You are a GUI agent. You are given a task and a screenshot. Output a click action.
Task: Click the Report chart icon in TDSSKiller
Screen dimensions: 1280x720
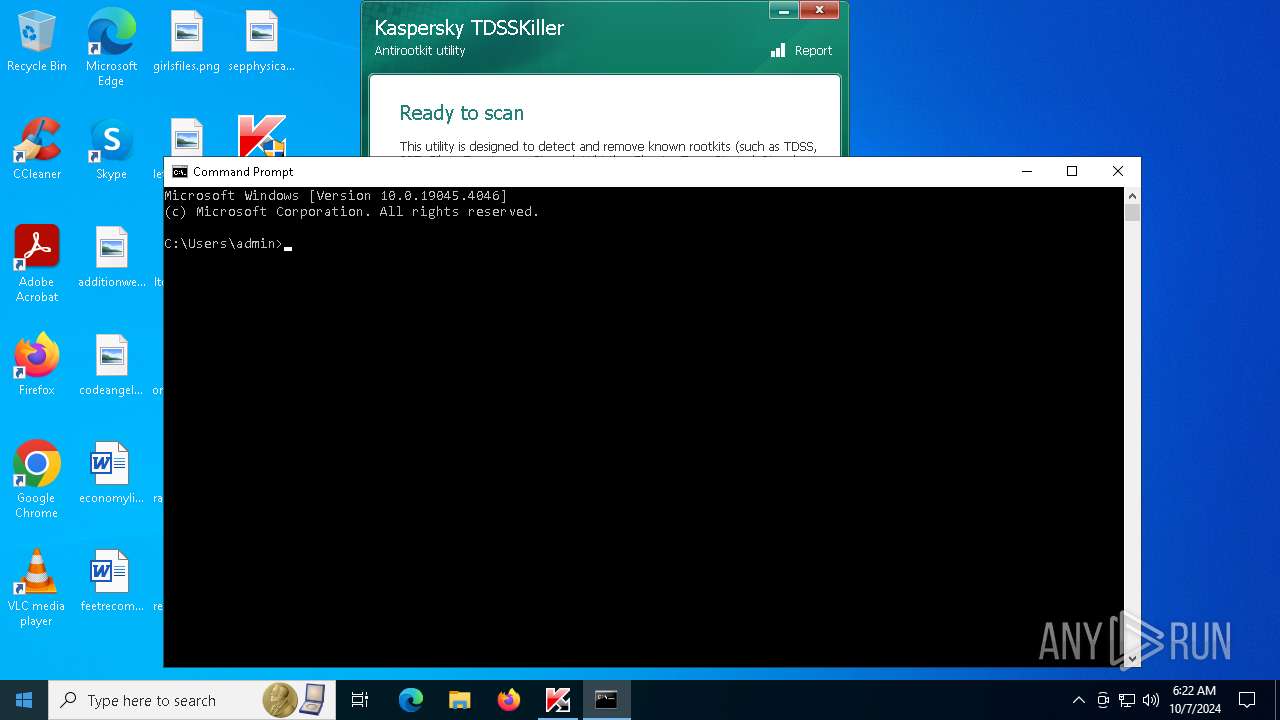pyautogui.click(x=778, y=50)
